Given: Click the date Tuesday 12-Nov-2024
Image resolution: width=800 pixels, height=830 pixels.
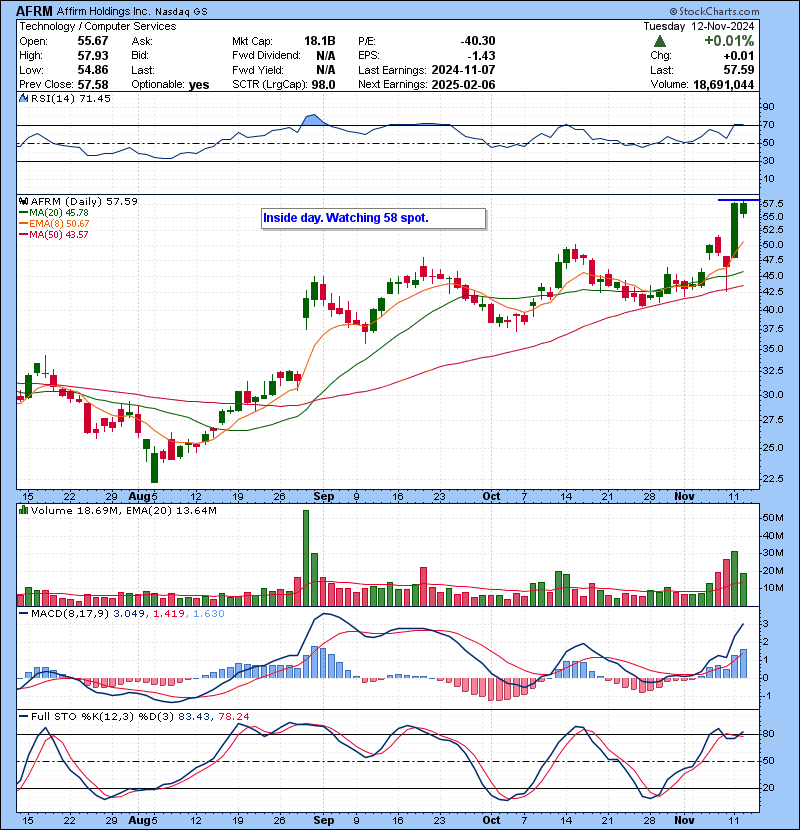Looking at the screenshot, I should tap(699, 26).
